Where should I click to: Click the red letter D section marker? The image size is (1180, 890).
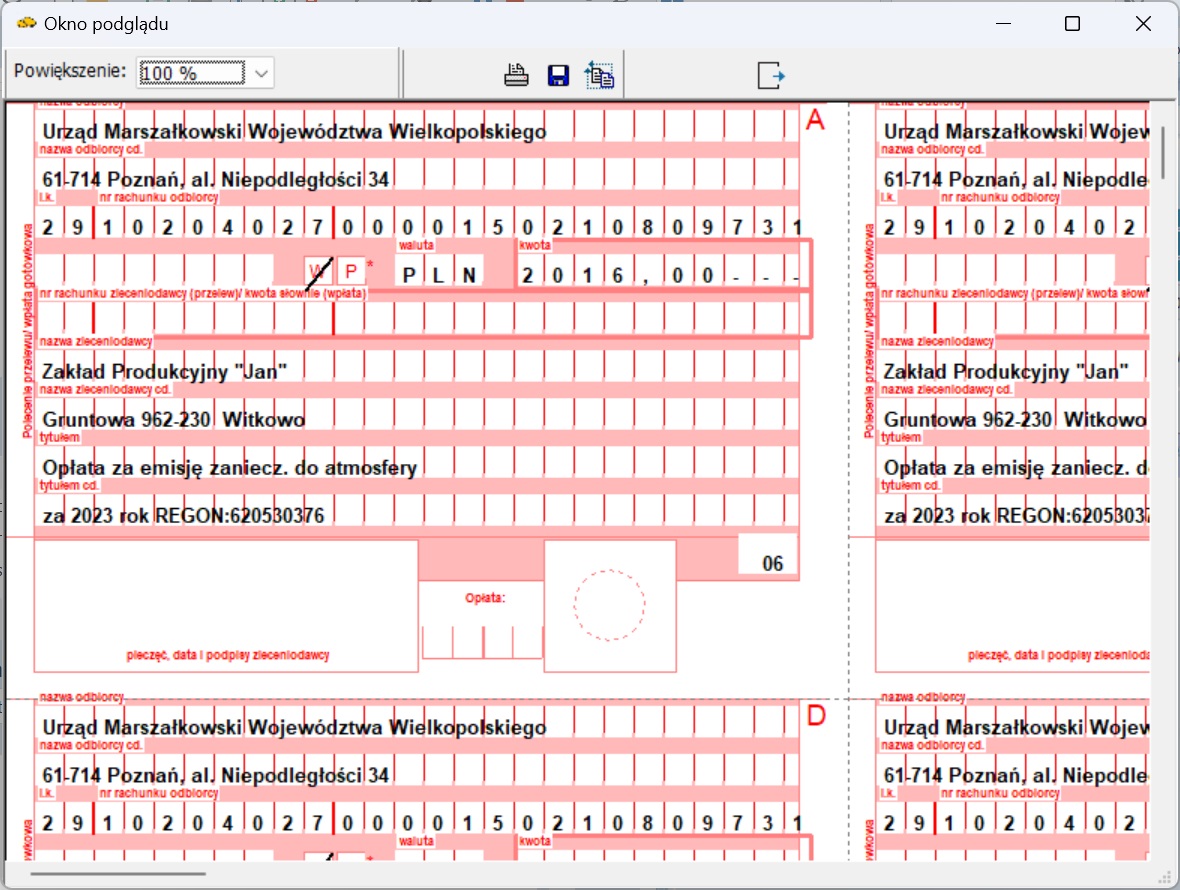click(x=816, y=715)
